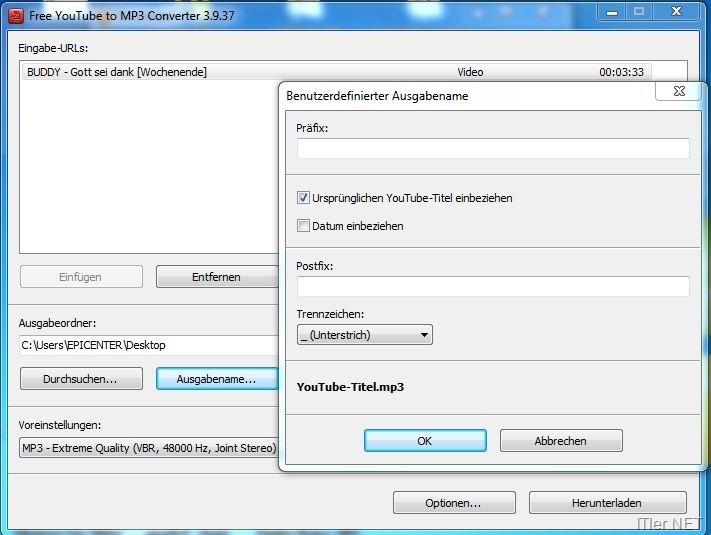Click the Entfernen button
This screenshot has height=535, width=711.
(217, 277)
